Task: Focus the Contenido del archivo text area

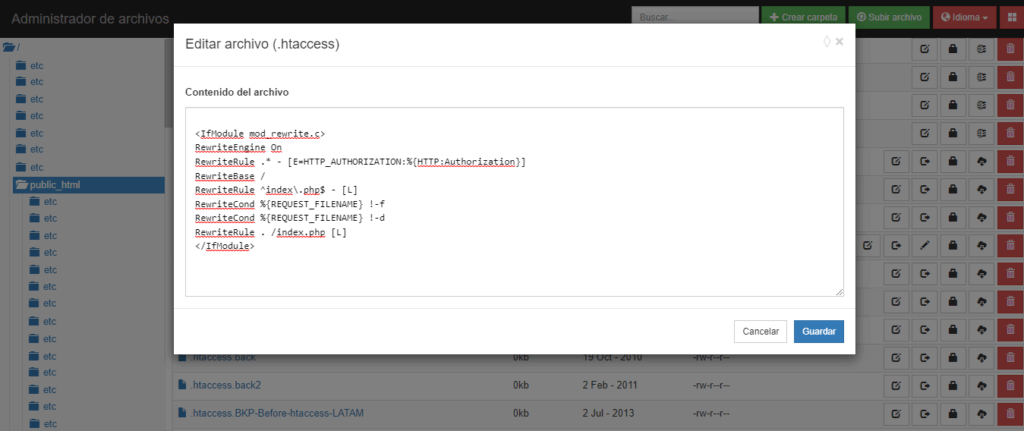Action: [514, 202]
